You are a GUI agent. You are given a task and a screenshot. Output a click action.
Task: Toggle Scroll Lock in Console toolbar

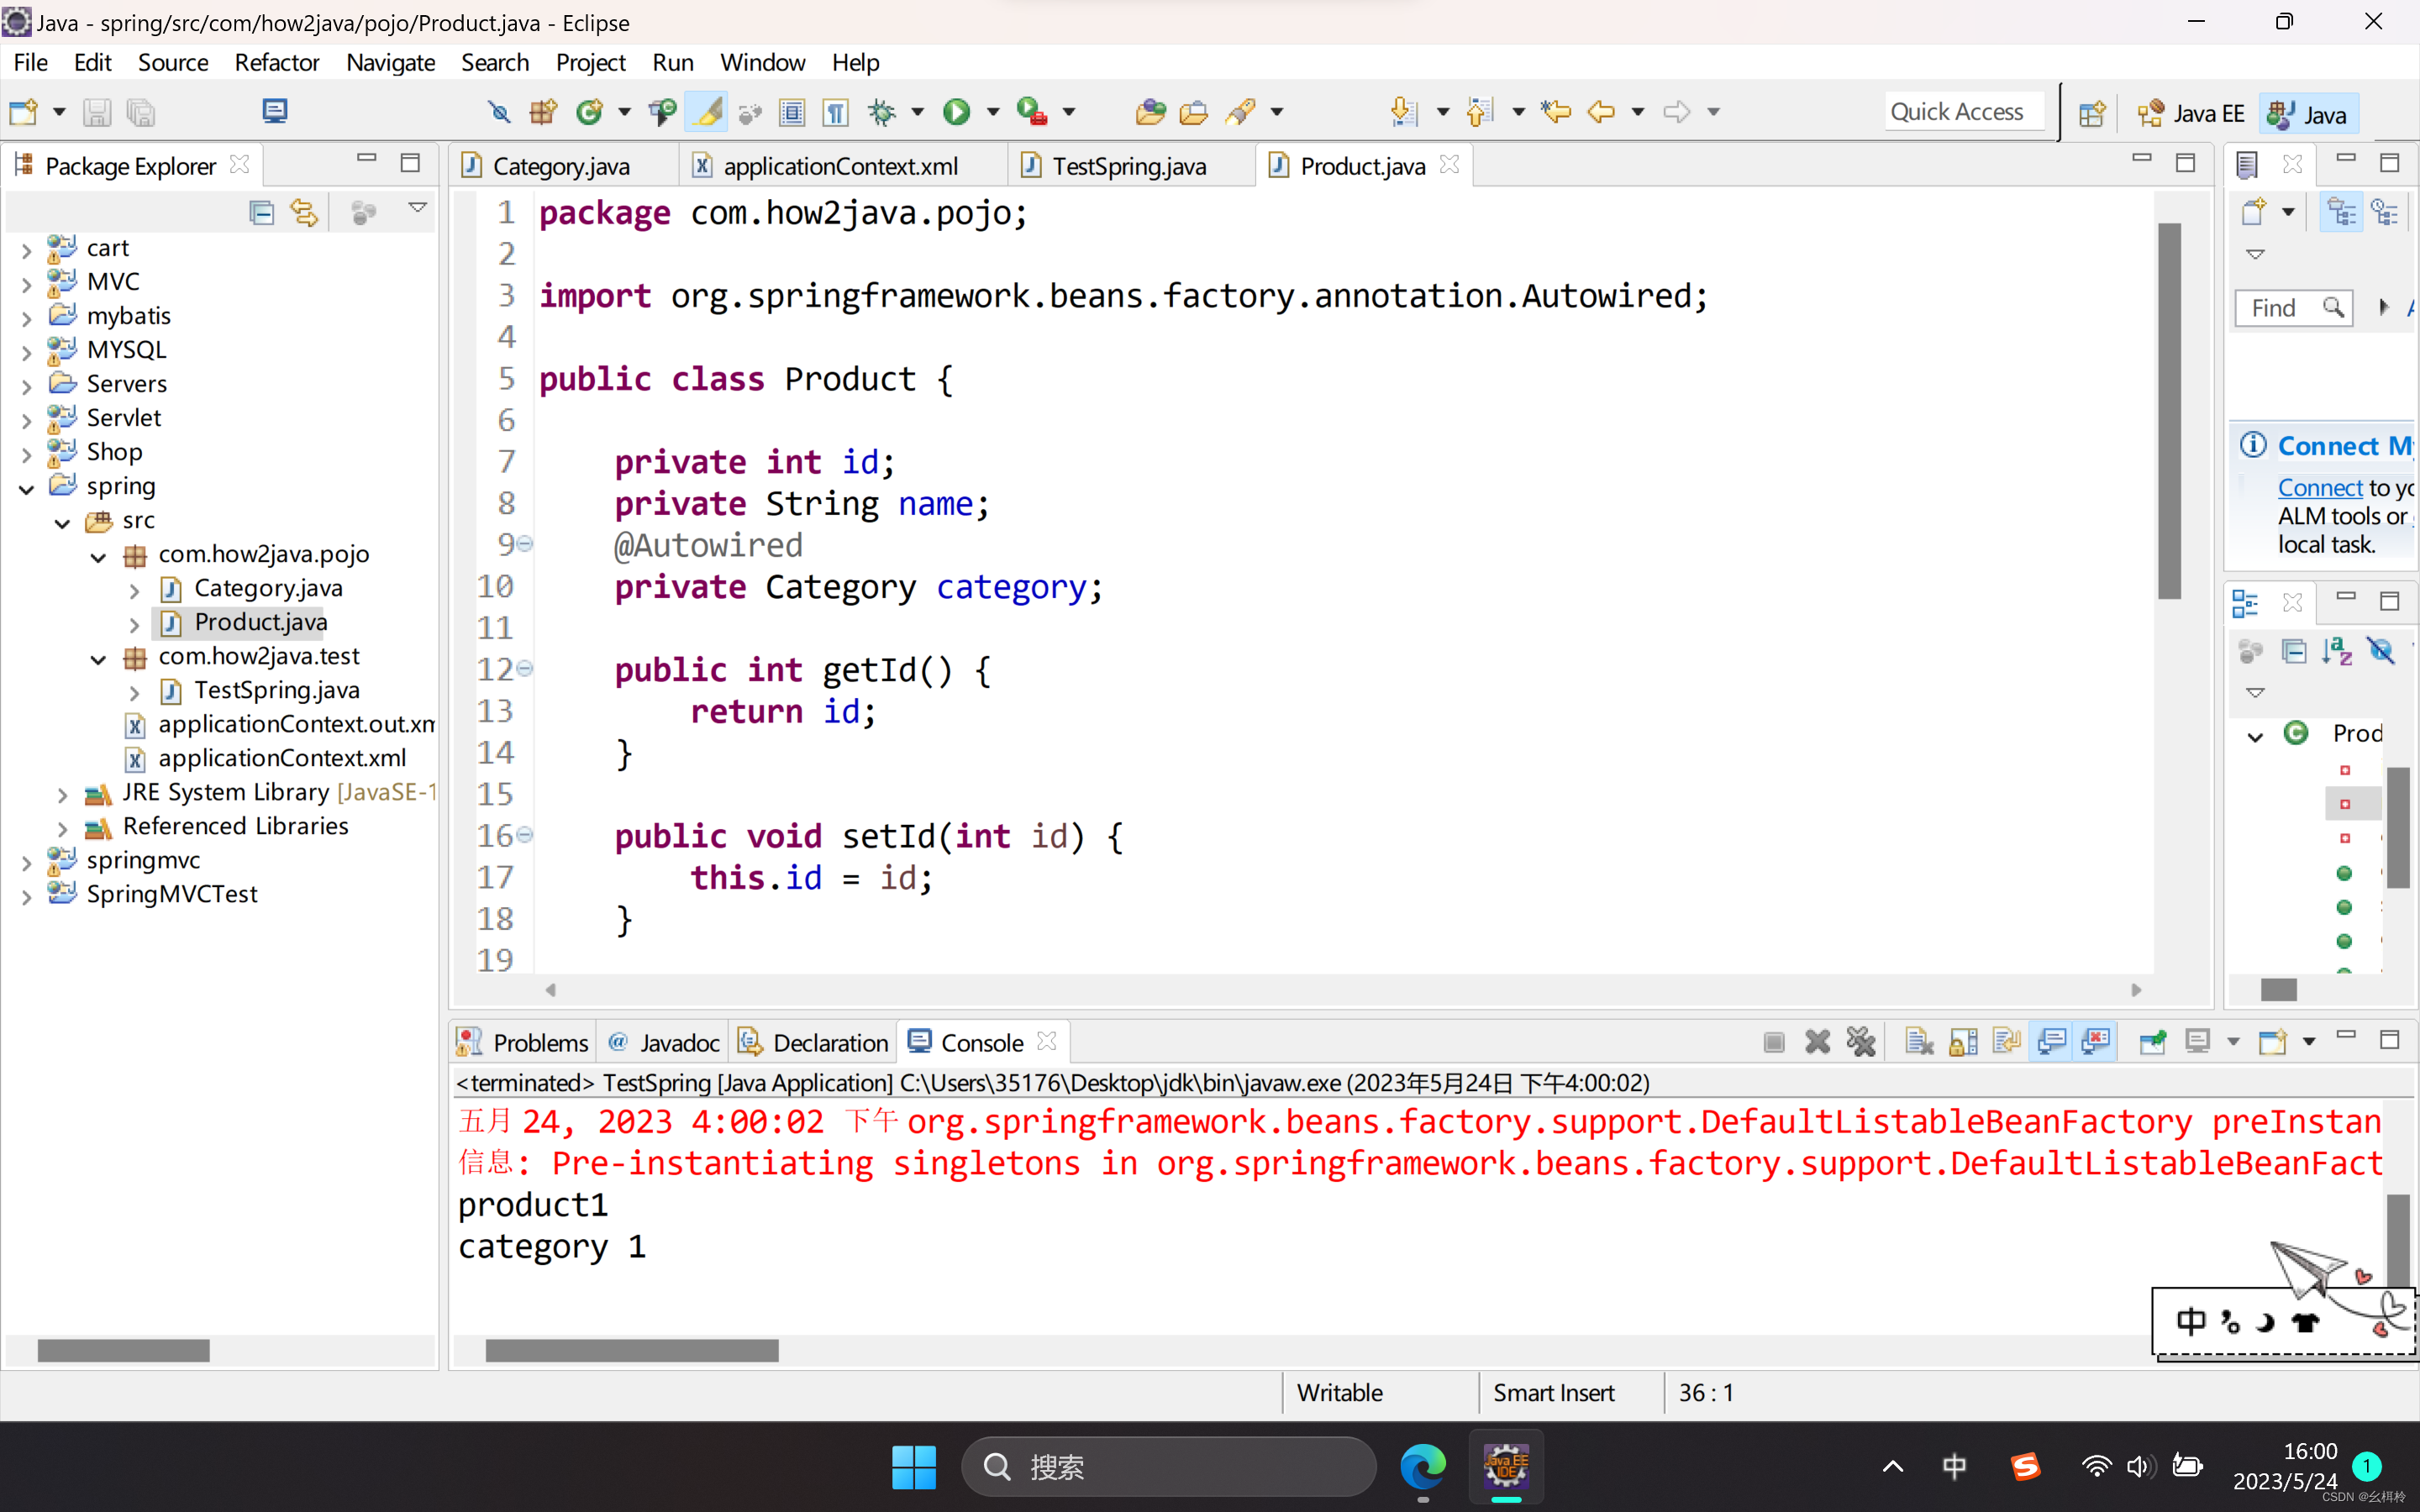[x=1963, y=1042]
